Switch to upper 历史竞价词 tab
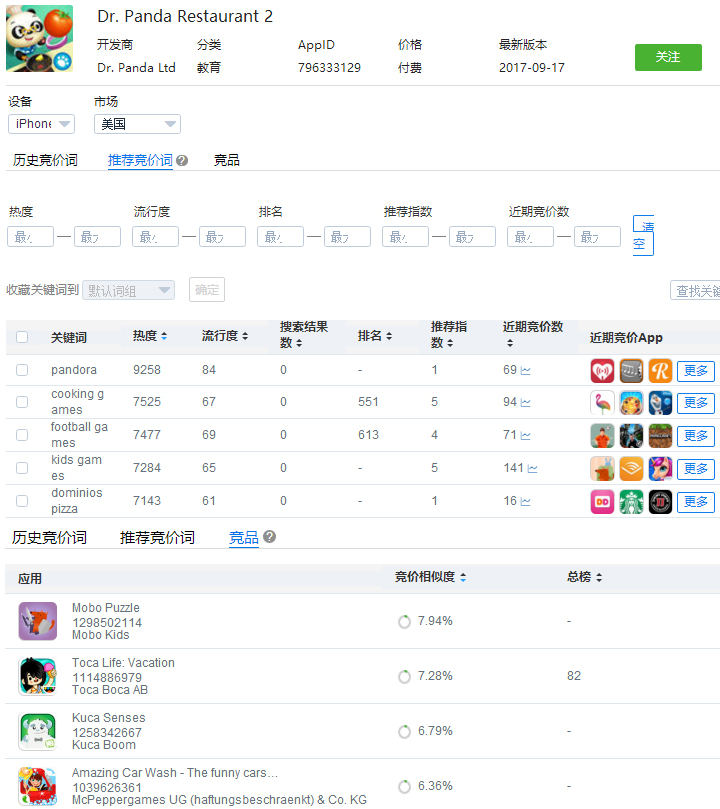Viewport: 720px width, 809px height. click(x=45, y=160)
